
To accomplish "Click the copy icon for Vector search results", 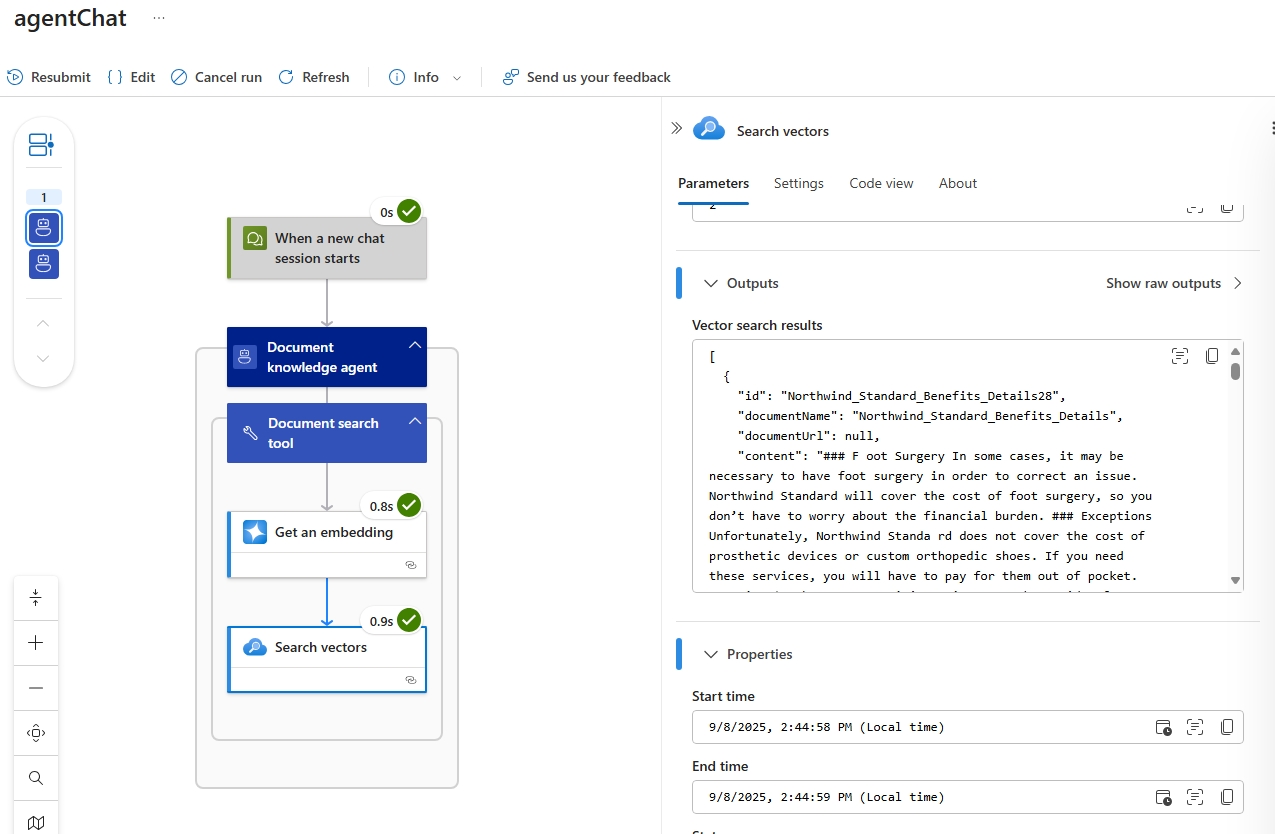I will 1212,356.
